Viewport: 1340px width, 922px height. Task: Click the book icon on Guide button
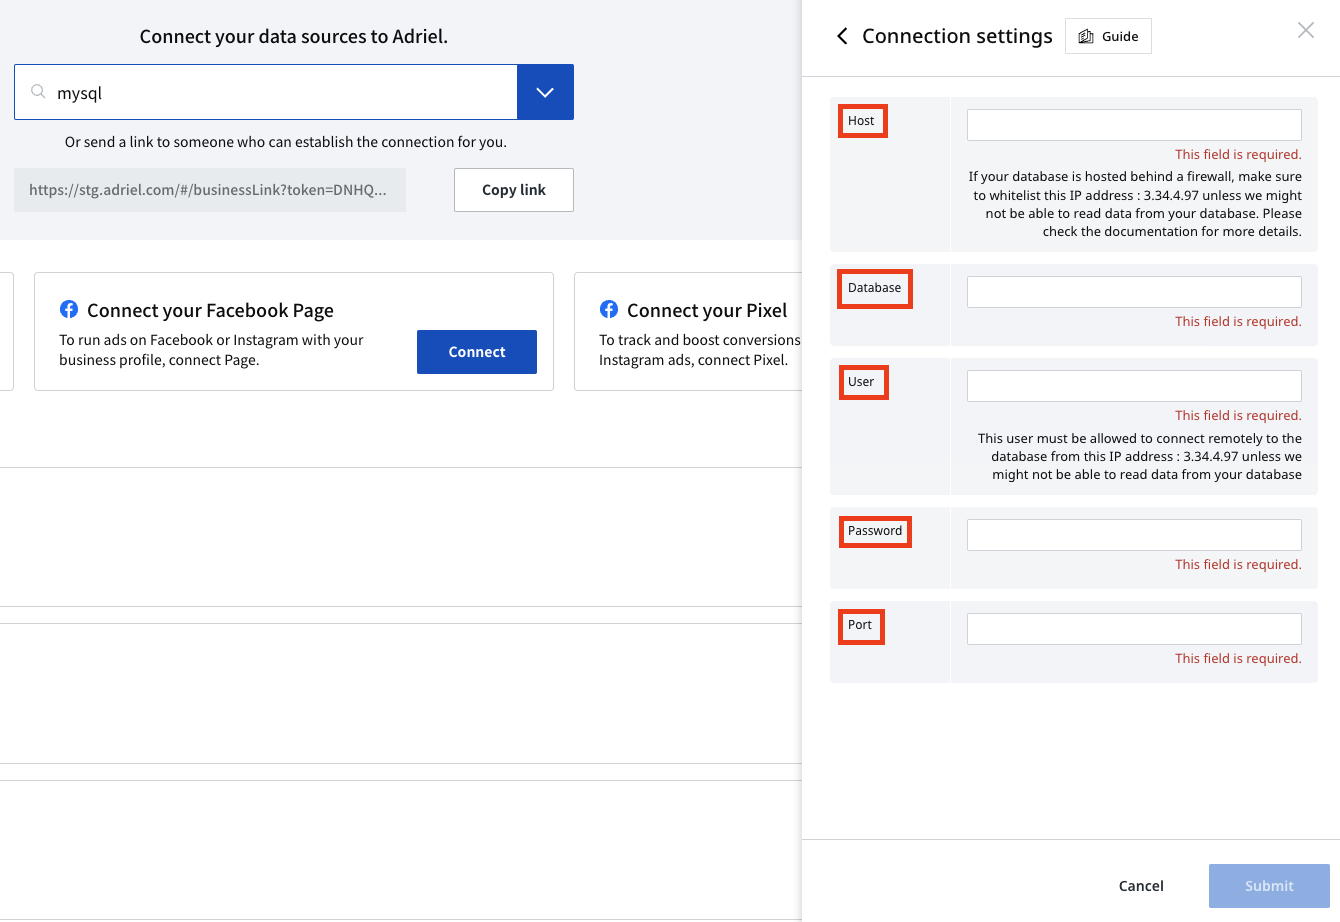click(1086, 36)
